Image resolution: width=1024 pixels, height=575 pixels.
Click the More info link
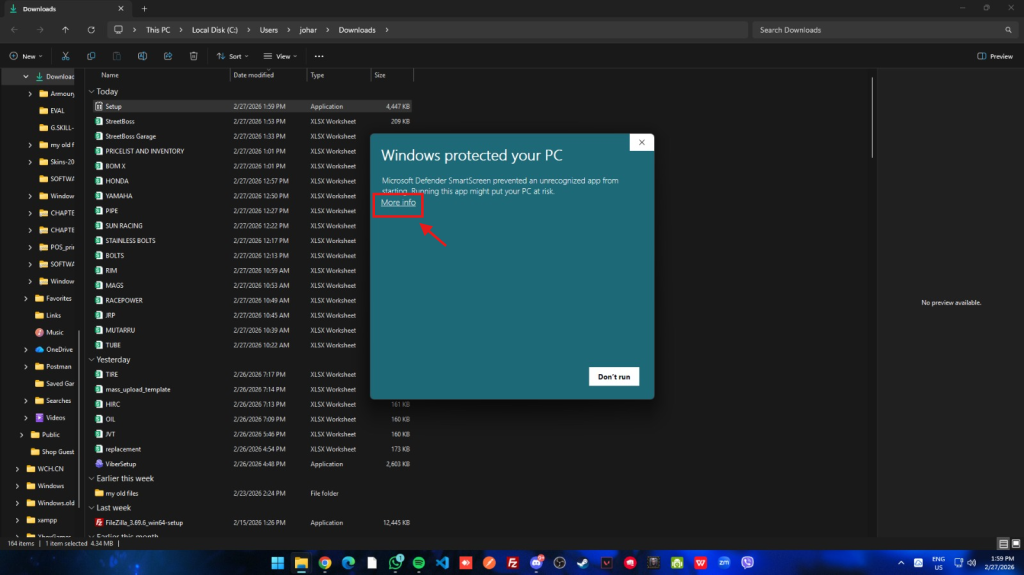coord(398,203)
